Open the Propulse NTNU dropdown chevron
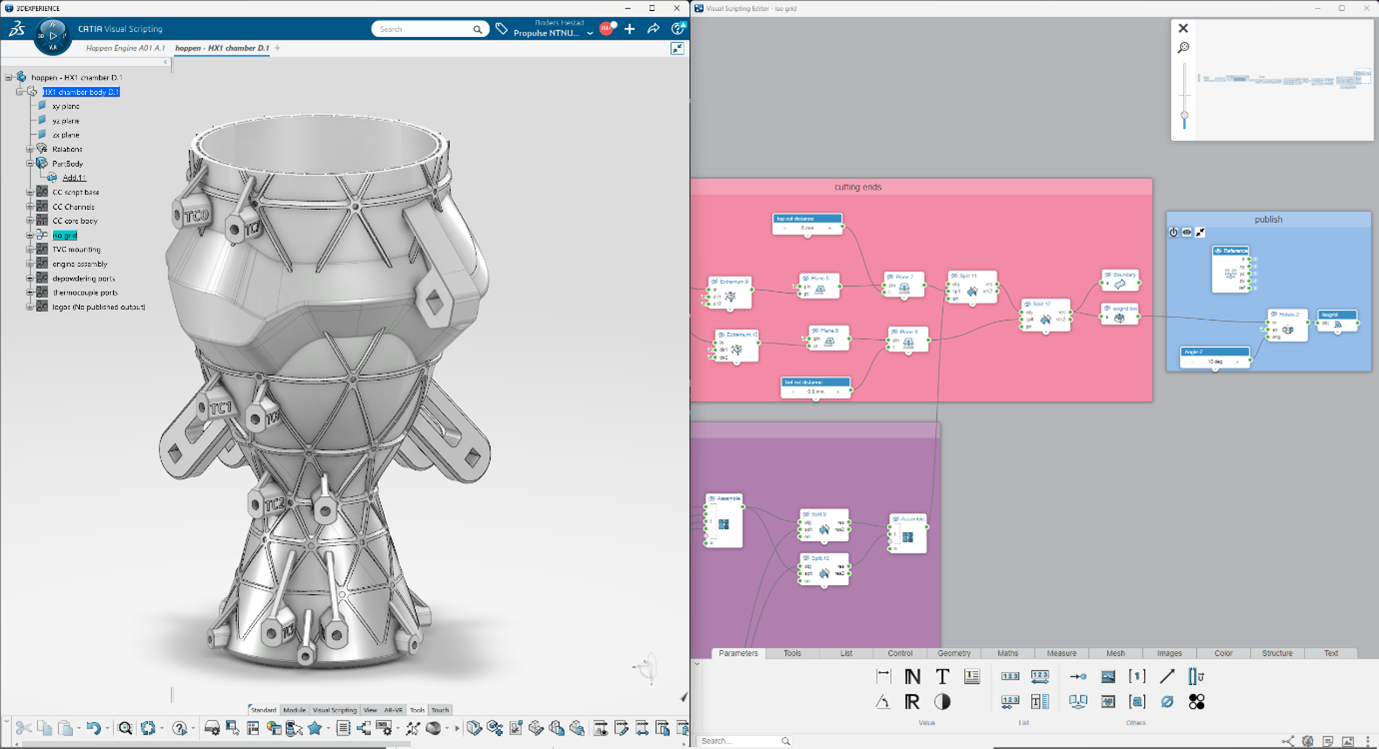Image resolution: width=1379 pixels, height=749 pixels. [590, 33]
